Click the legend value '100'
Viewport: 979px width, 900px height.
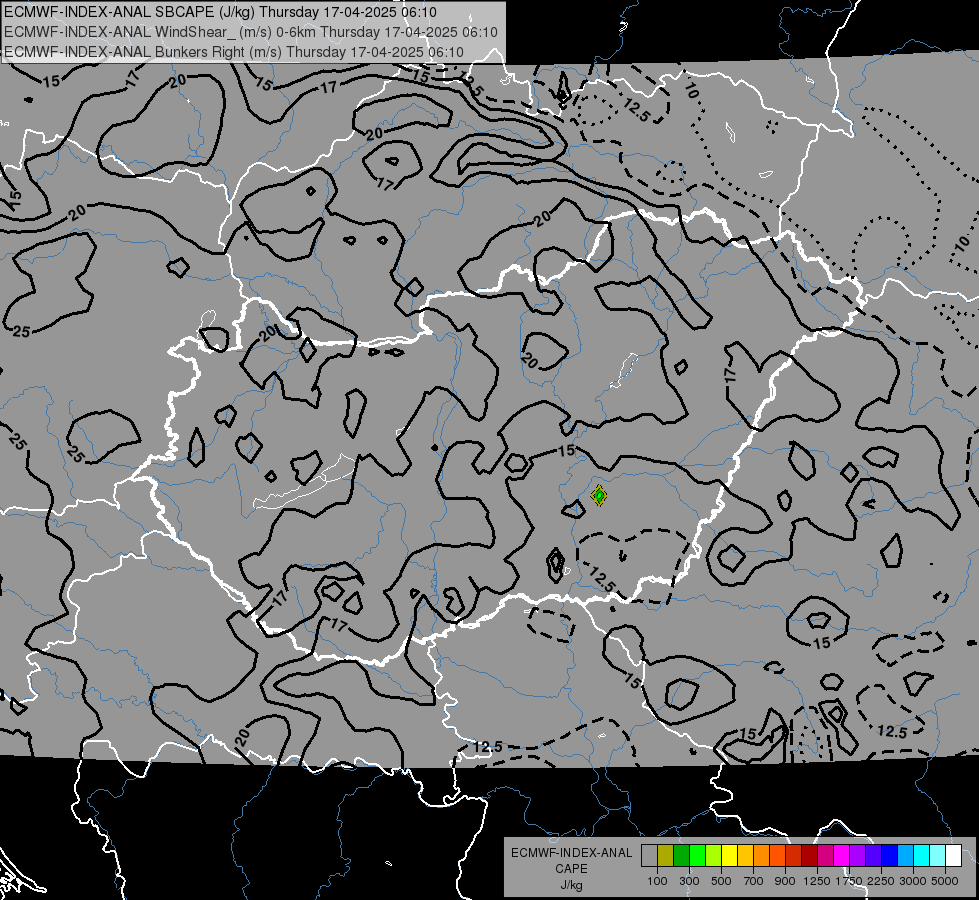point(657,881)
